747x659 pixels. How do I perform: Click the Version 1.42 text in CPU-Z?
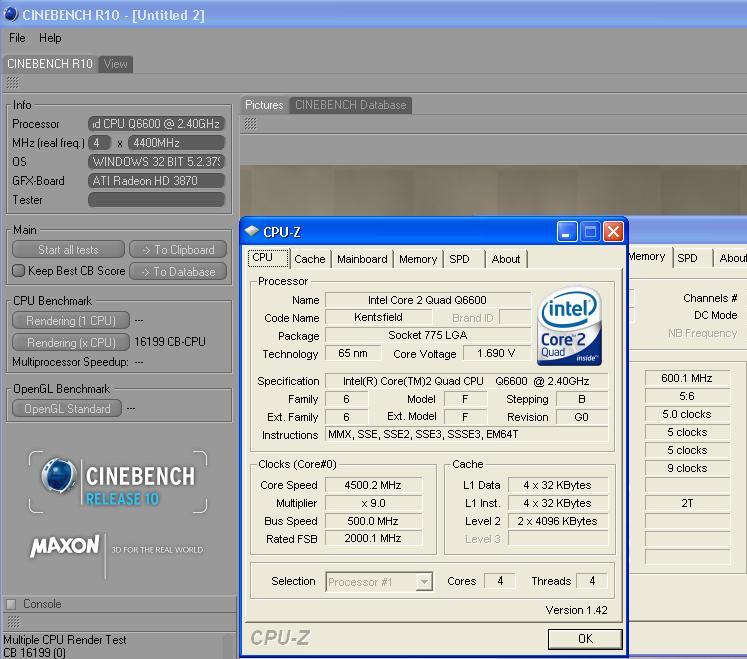(x=576, y=610)
